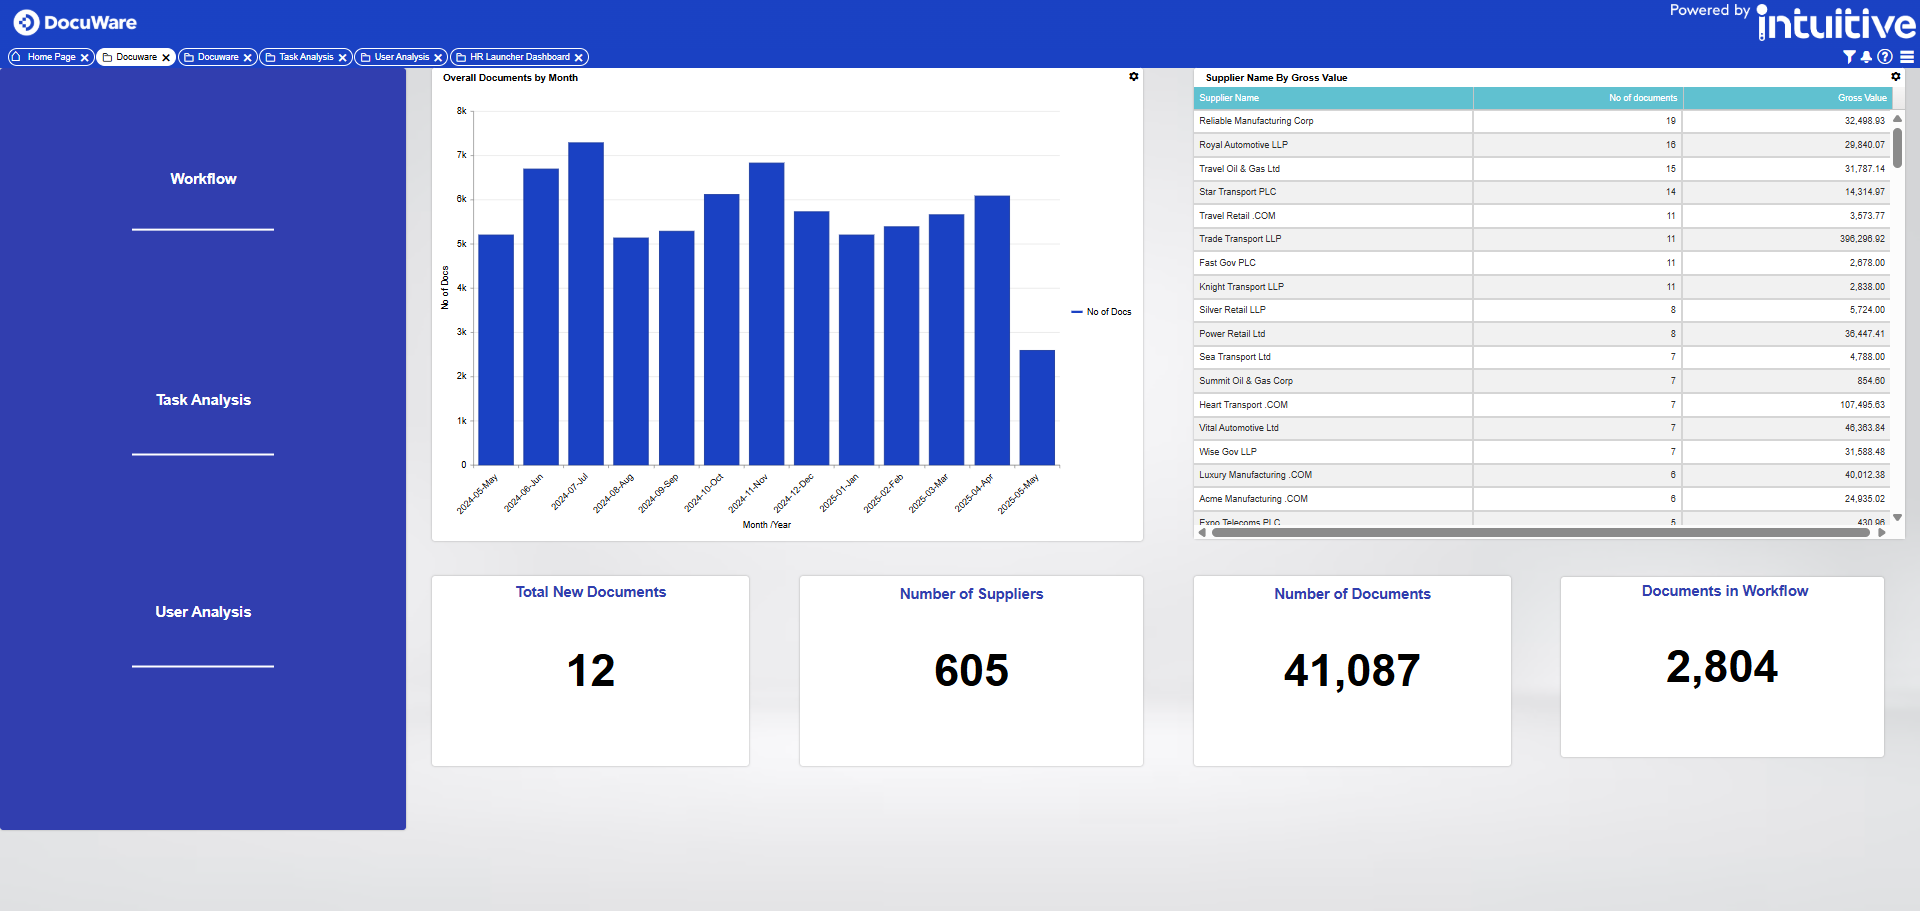Open User Analysis in the sidebar panel
Image resolution: width=1920 pixels, height=911 pixels.
point(203,612)
